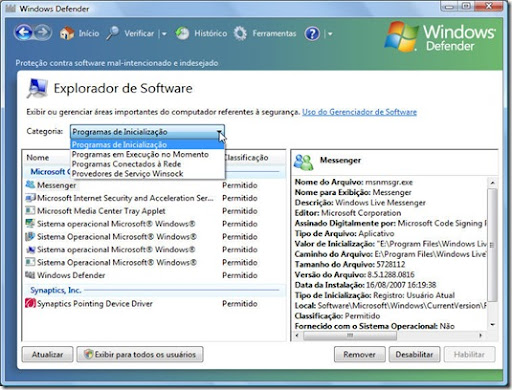512x390 pixels.
Task: Click the Permitido value for Windows Defender
Action: pyautogui.click(x=240, y=275)
